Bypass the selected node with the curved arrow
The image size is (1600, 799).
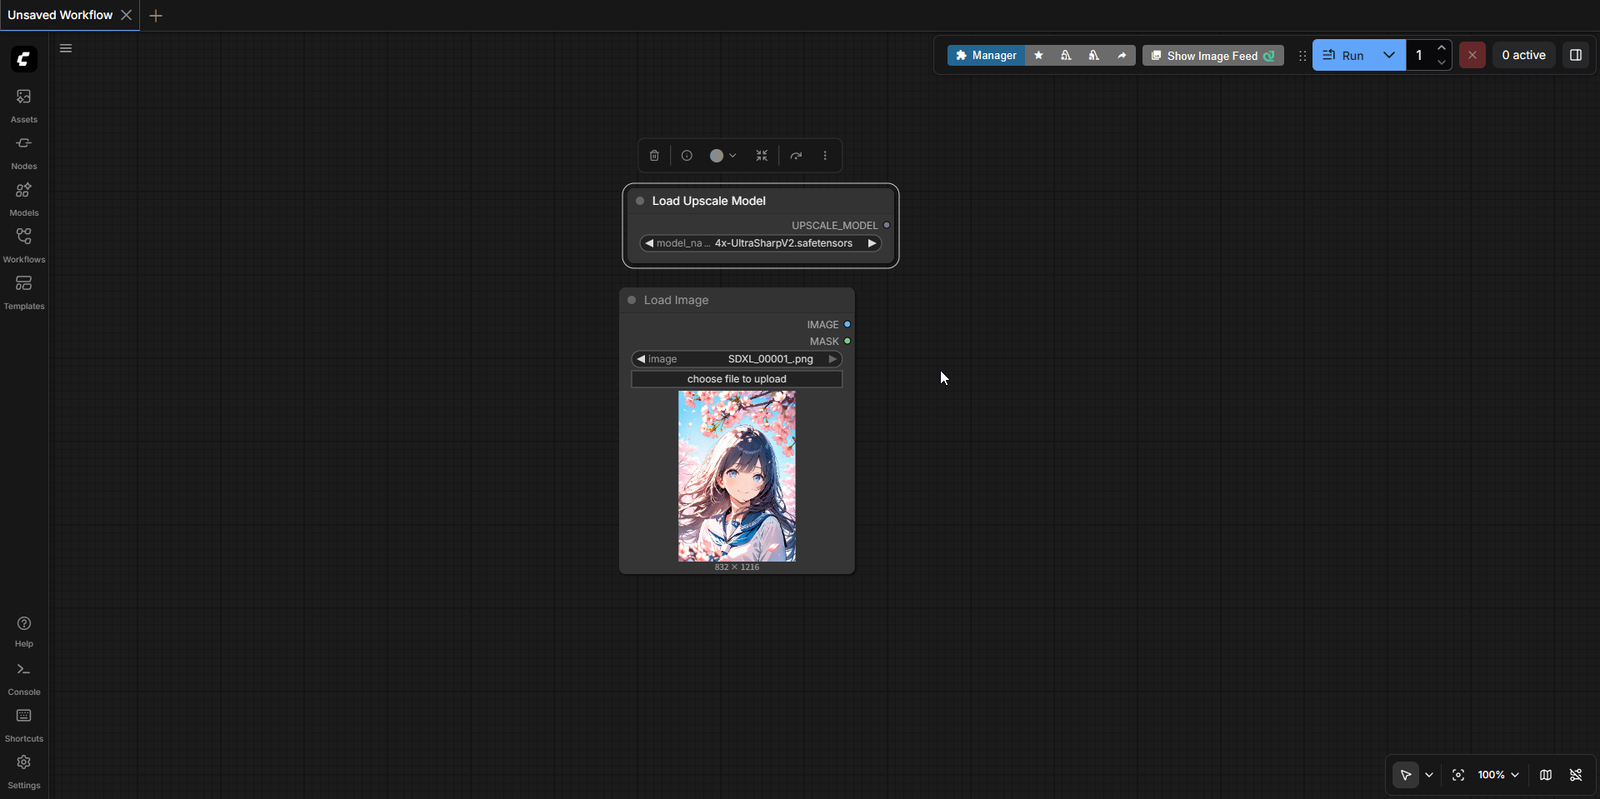pyautogui.click(x=796, y=156)
